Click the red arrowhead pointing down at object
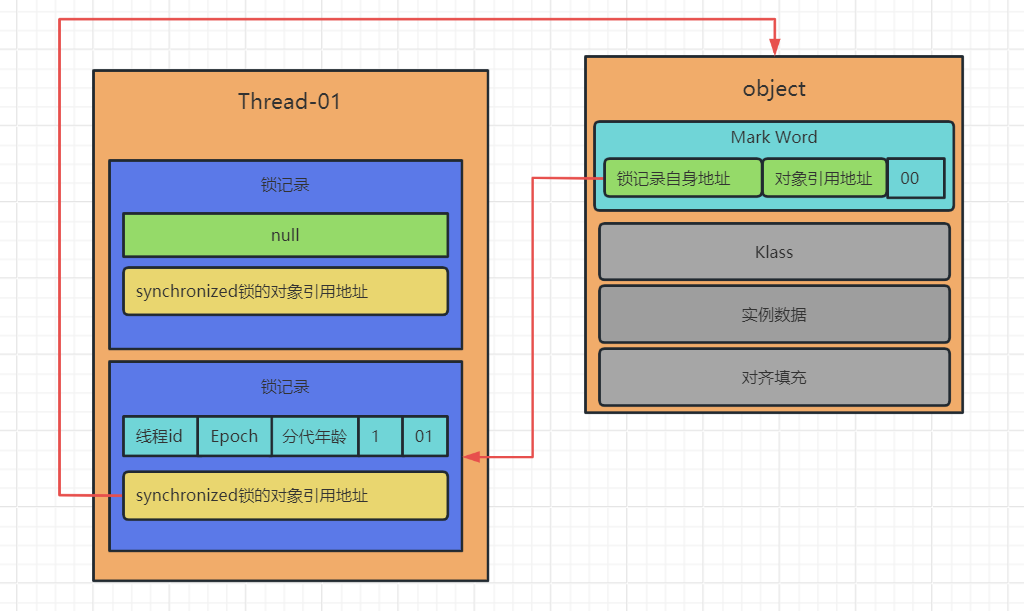 (x=774, y=47)
